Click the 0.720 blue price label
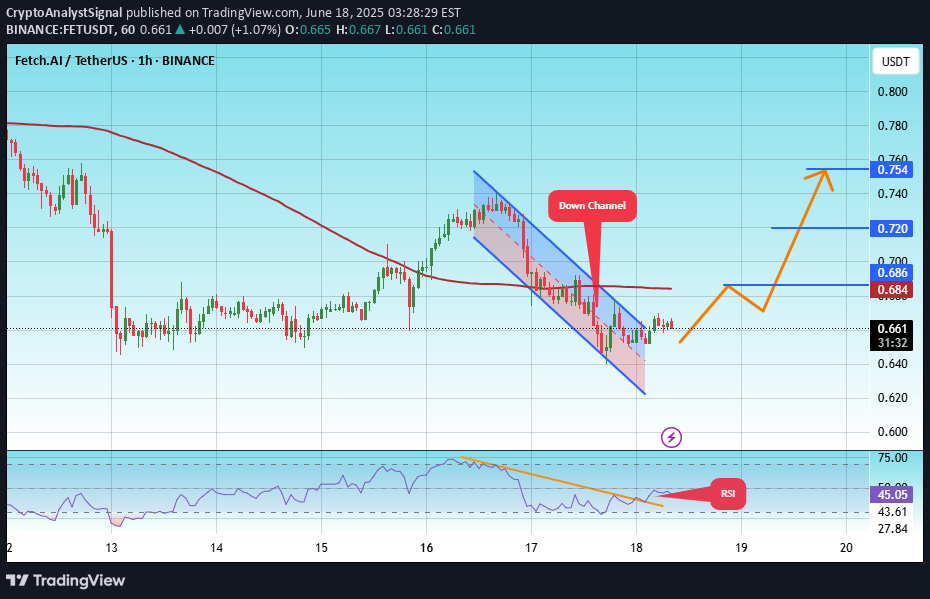The height and width of the screenshot is (599, 930). [x=893, y=228]
